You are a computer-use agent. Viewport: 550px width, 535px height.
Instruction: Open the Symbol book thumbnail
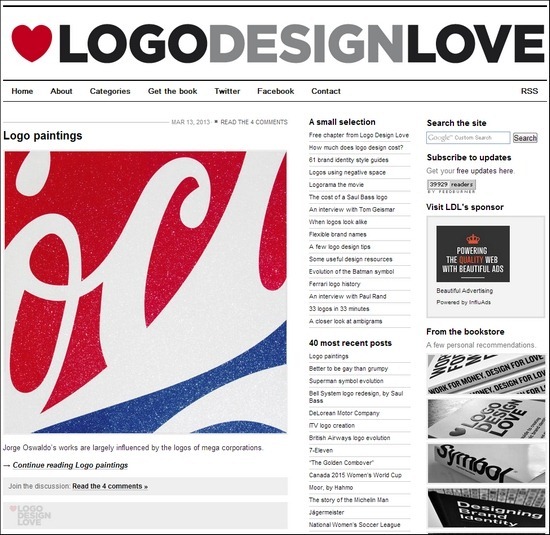point(486,463)
